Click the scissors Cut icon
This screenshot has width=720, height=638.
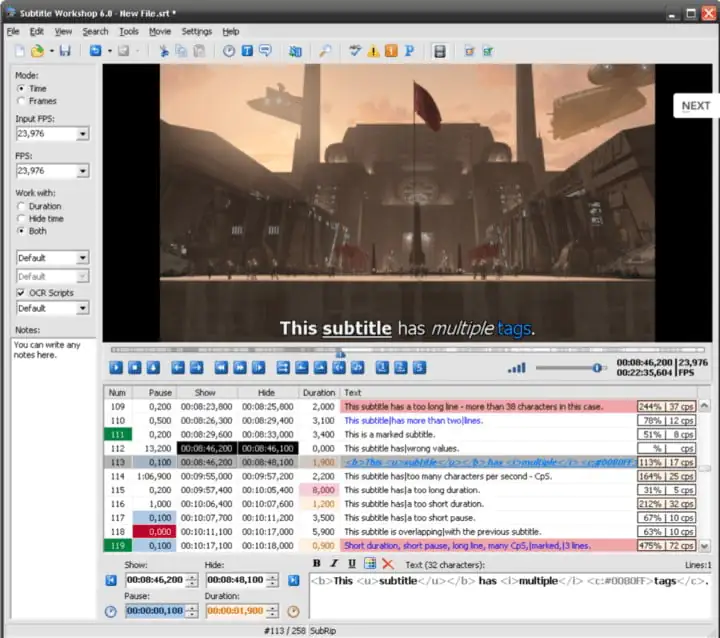(164, 51)
